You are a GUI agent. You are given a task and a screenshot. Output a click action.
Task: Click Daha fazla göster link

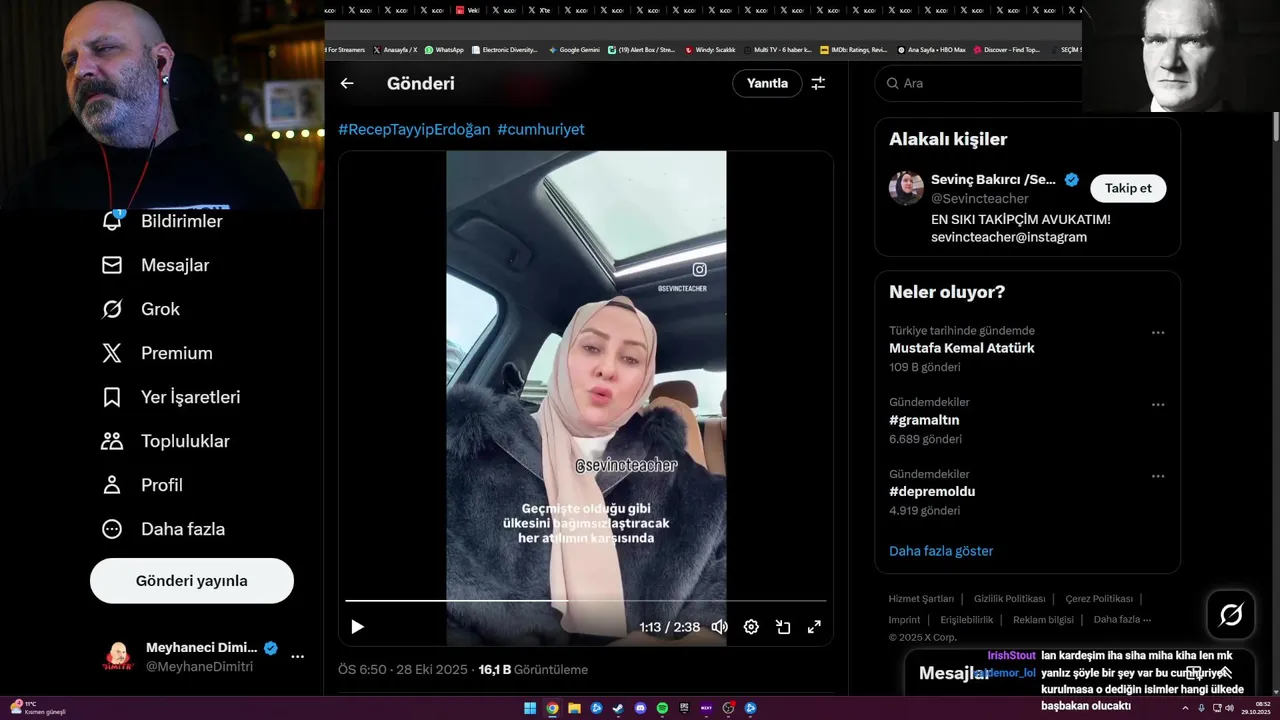tap(941, 551)
